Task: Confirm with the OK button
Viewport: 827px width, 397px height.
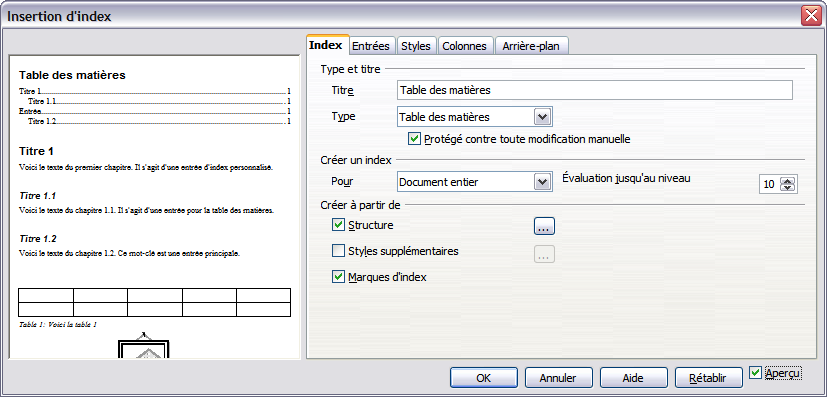Action: coord(484,377)
